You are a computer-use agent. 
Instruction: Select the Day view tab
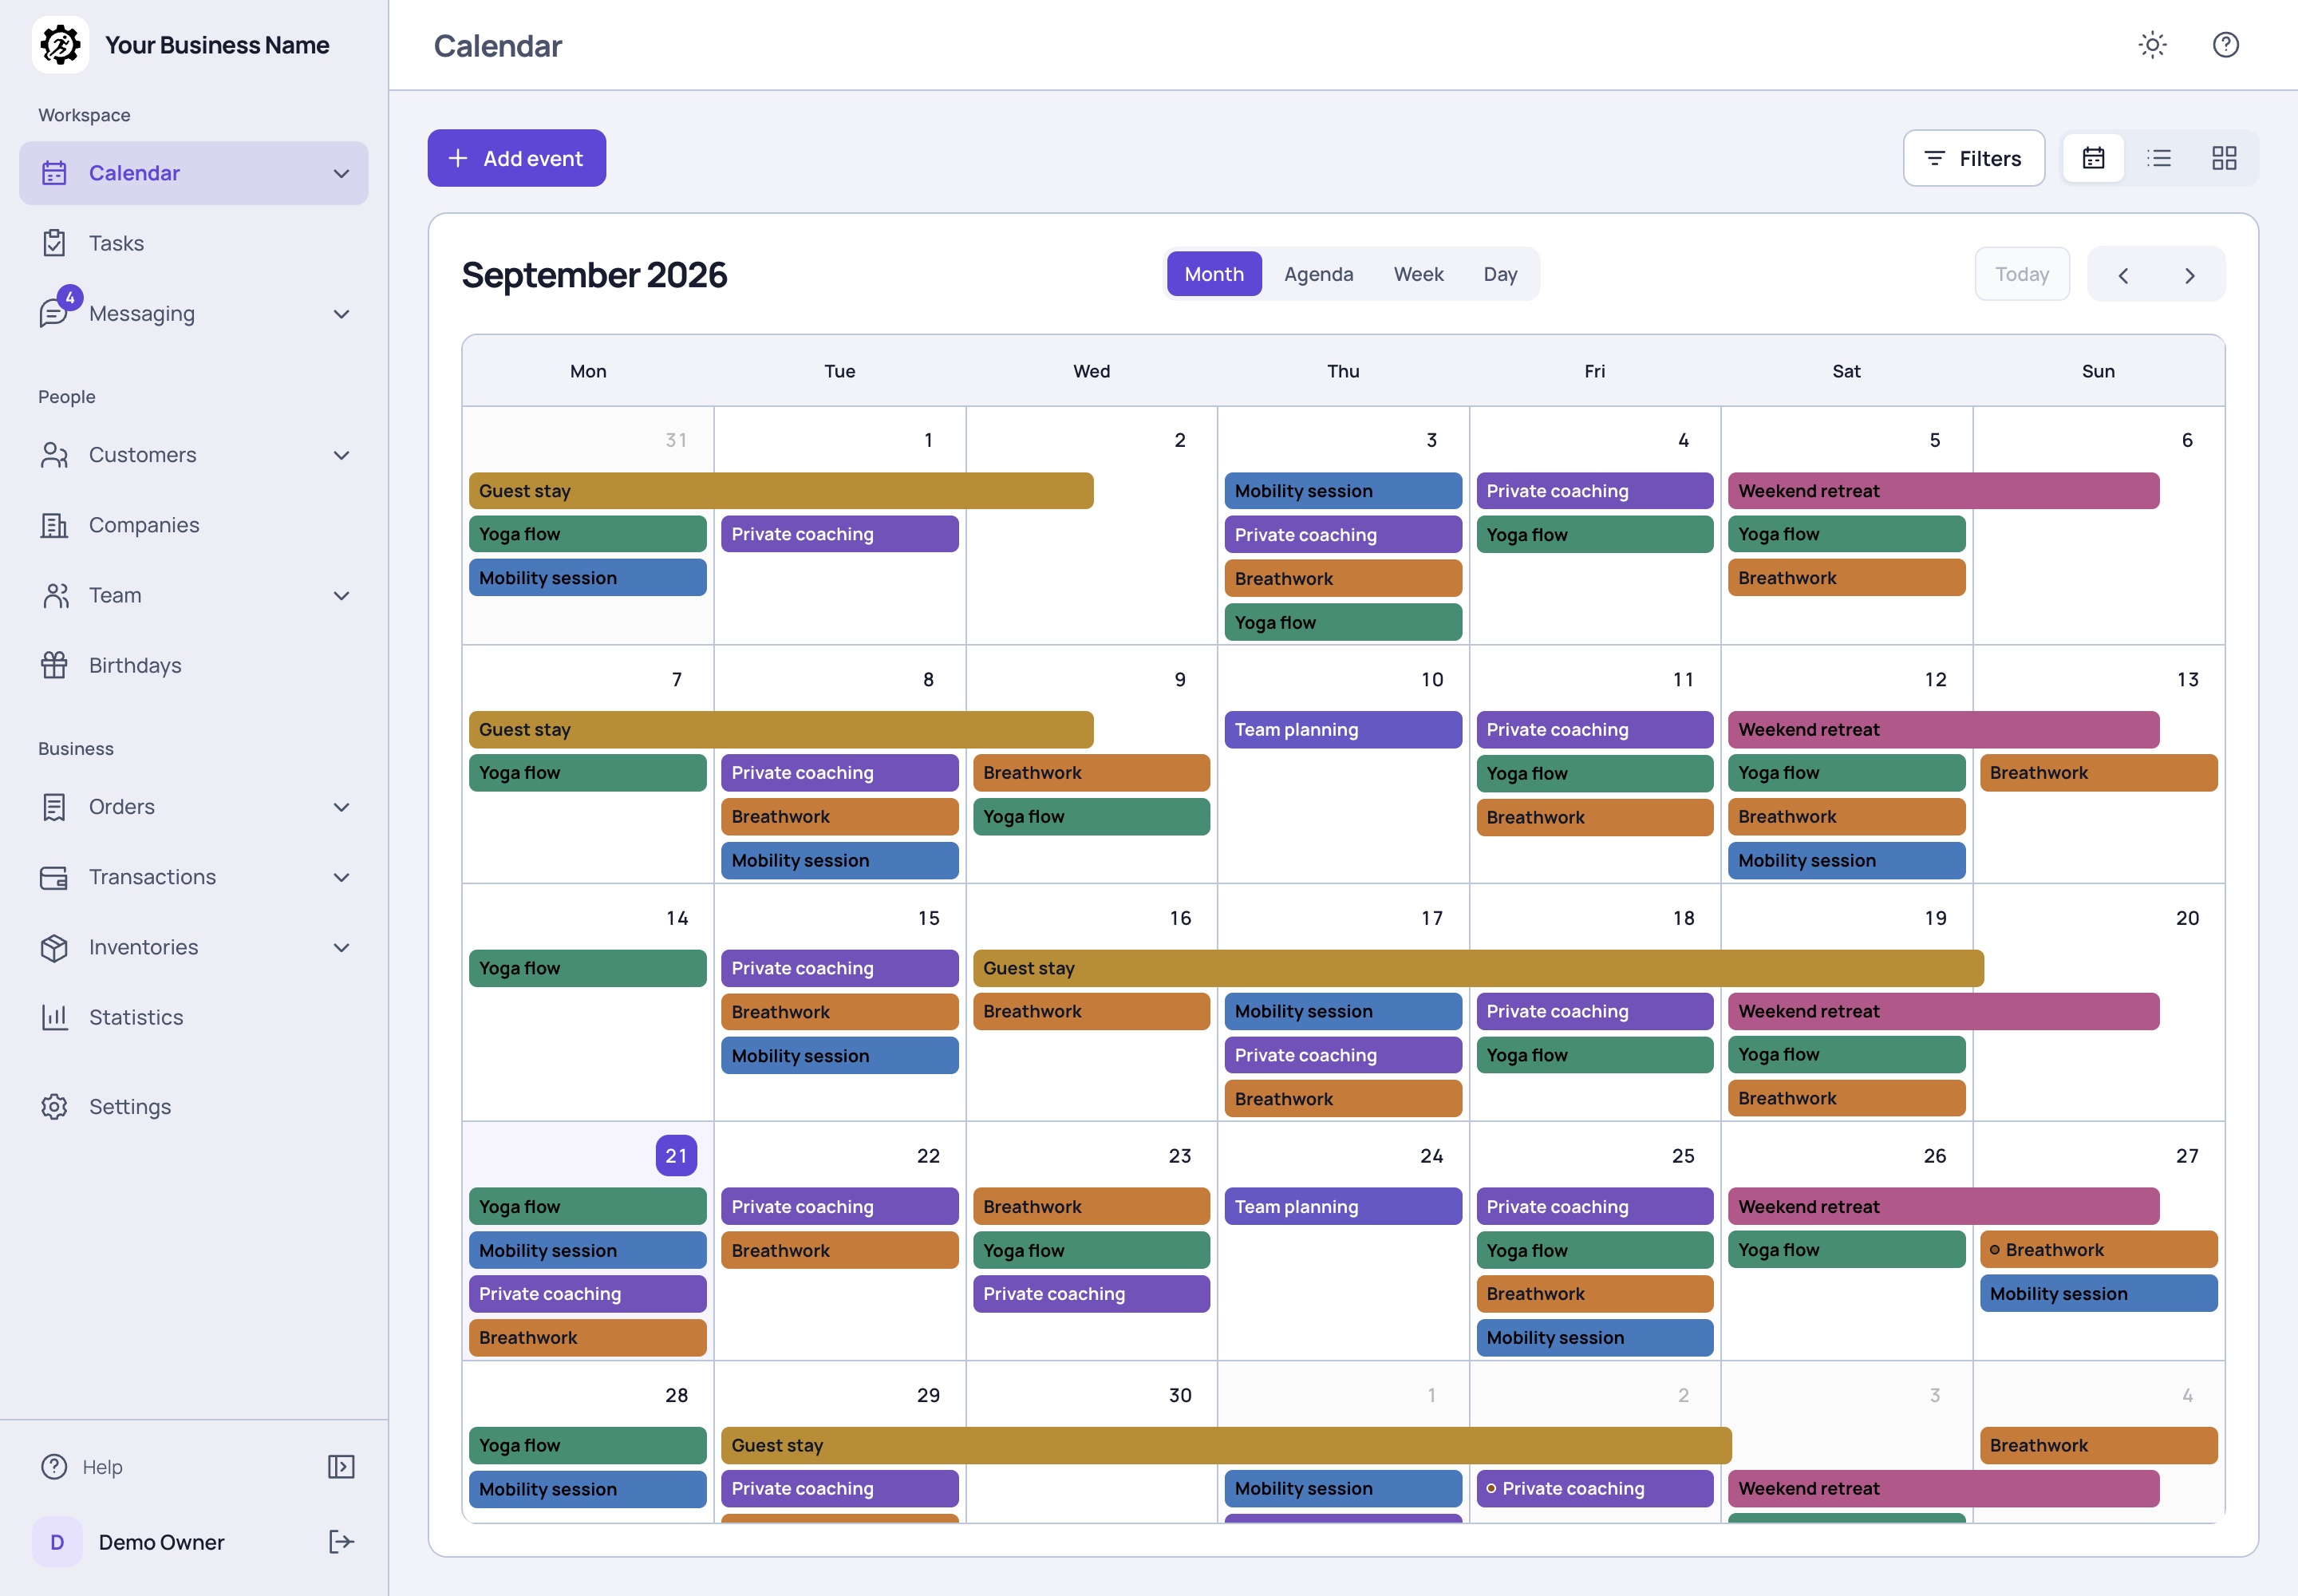tap(1500, 274)
